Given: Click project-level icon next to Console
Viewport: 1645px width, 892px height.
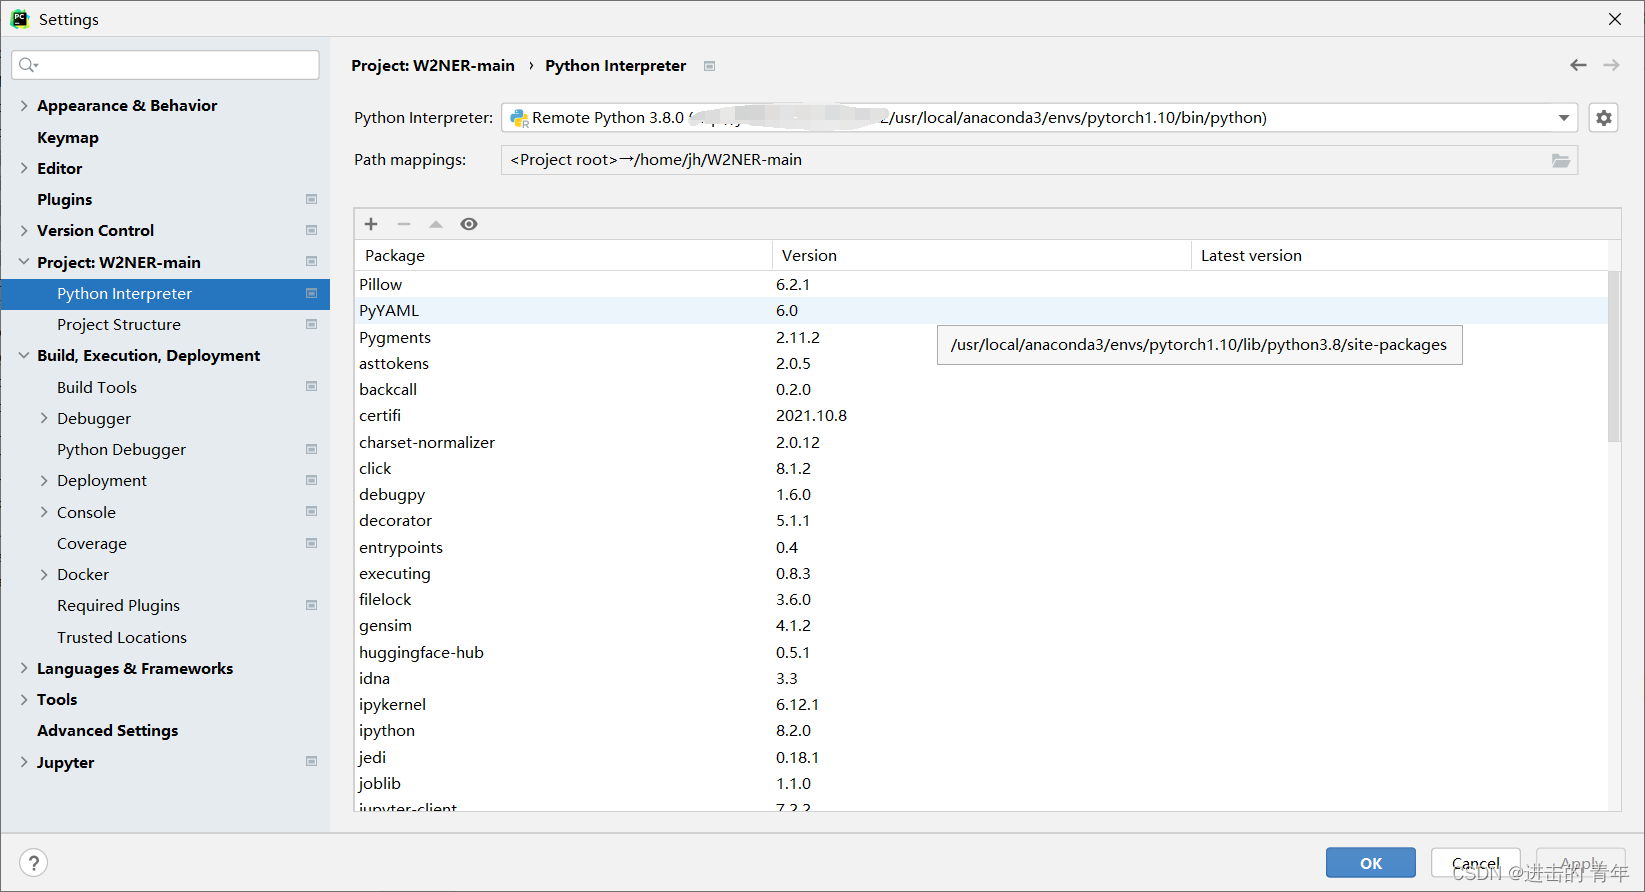Looking at the screenshot, I should 311,511.
